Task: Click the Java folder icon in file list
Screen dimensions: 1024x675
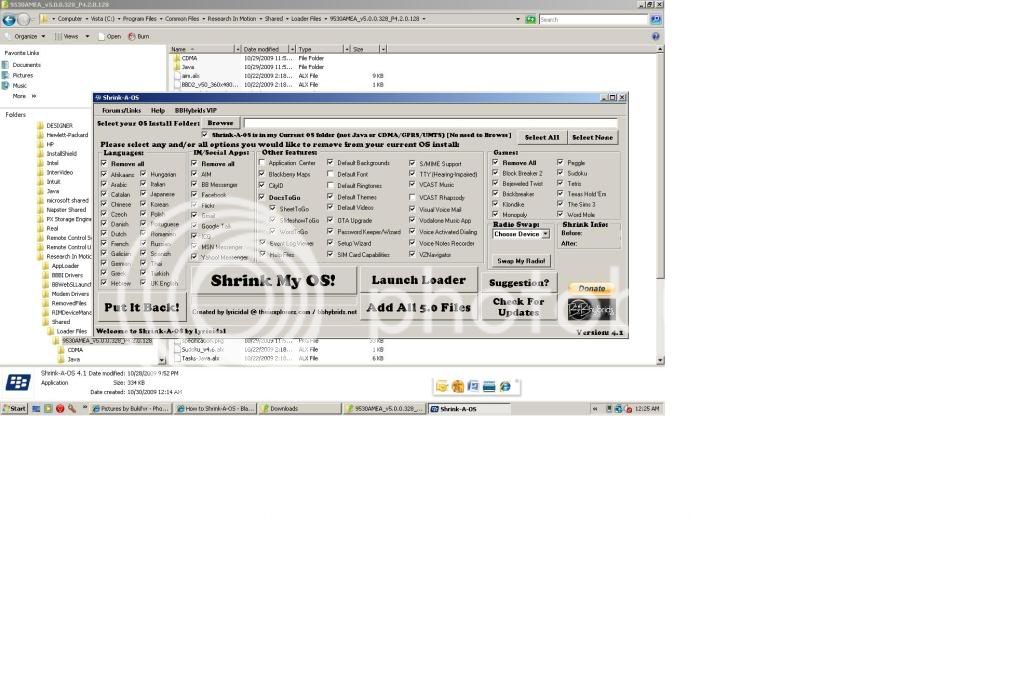Action: coord(176,67)
